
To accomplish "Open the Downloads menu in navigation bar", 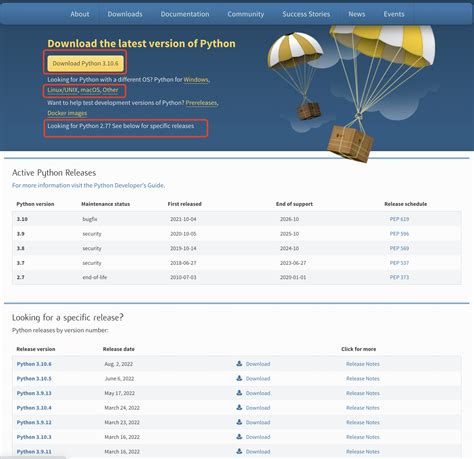I will click(125, 14).
